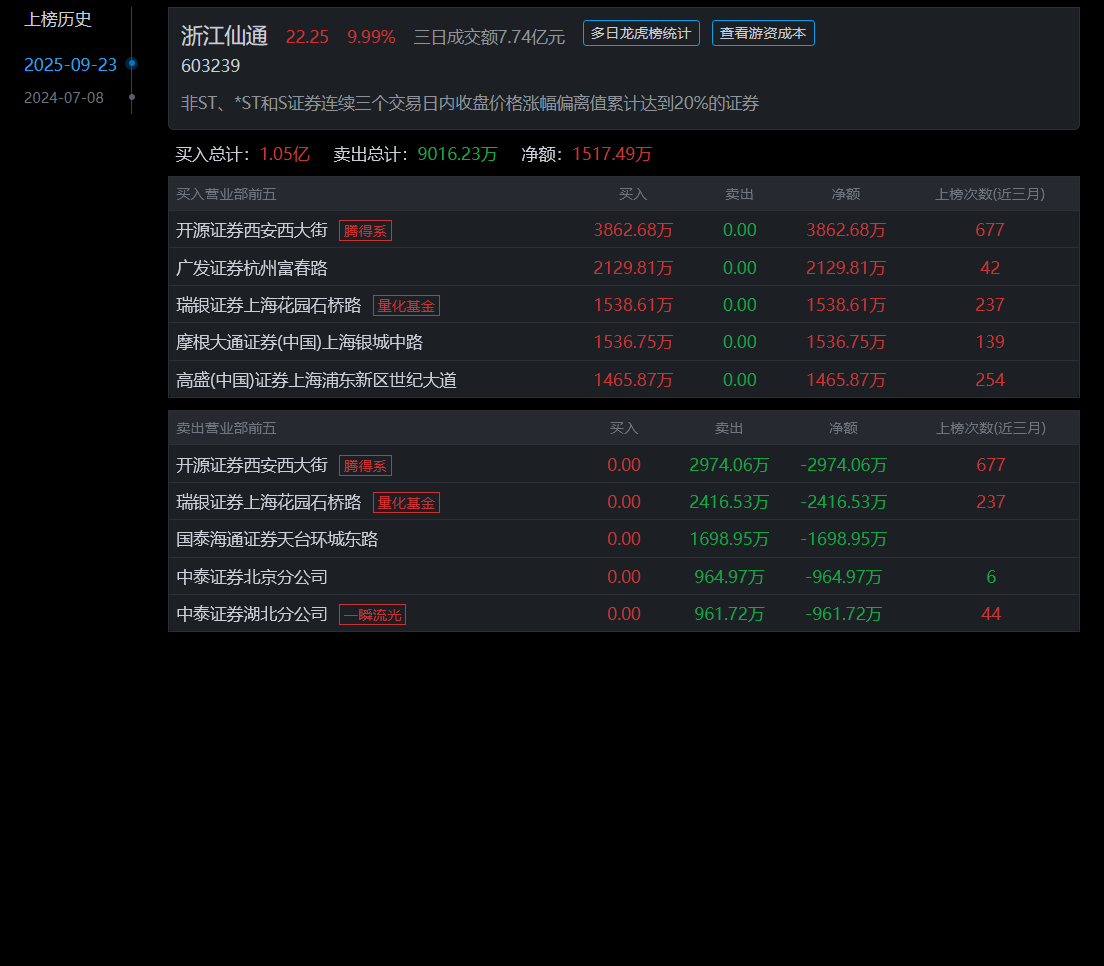Click the 量化基金 tag in sell table
The image size is (1104, 966).
(x=406, y=503)
